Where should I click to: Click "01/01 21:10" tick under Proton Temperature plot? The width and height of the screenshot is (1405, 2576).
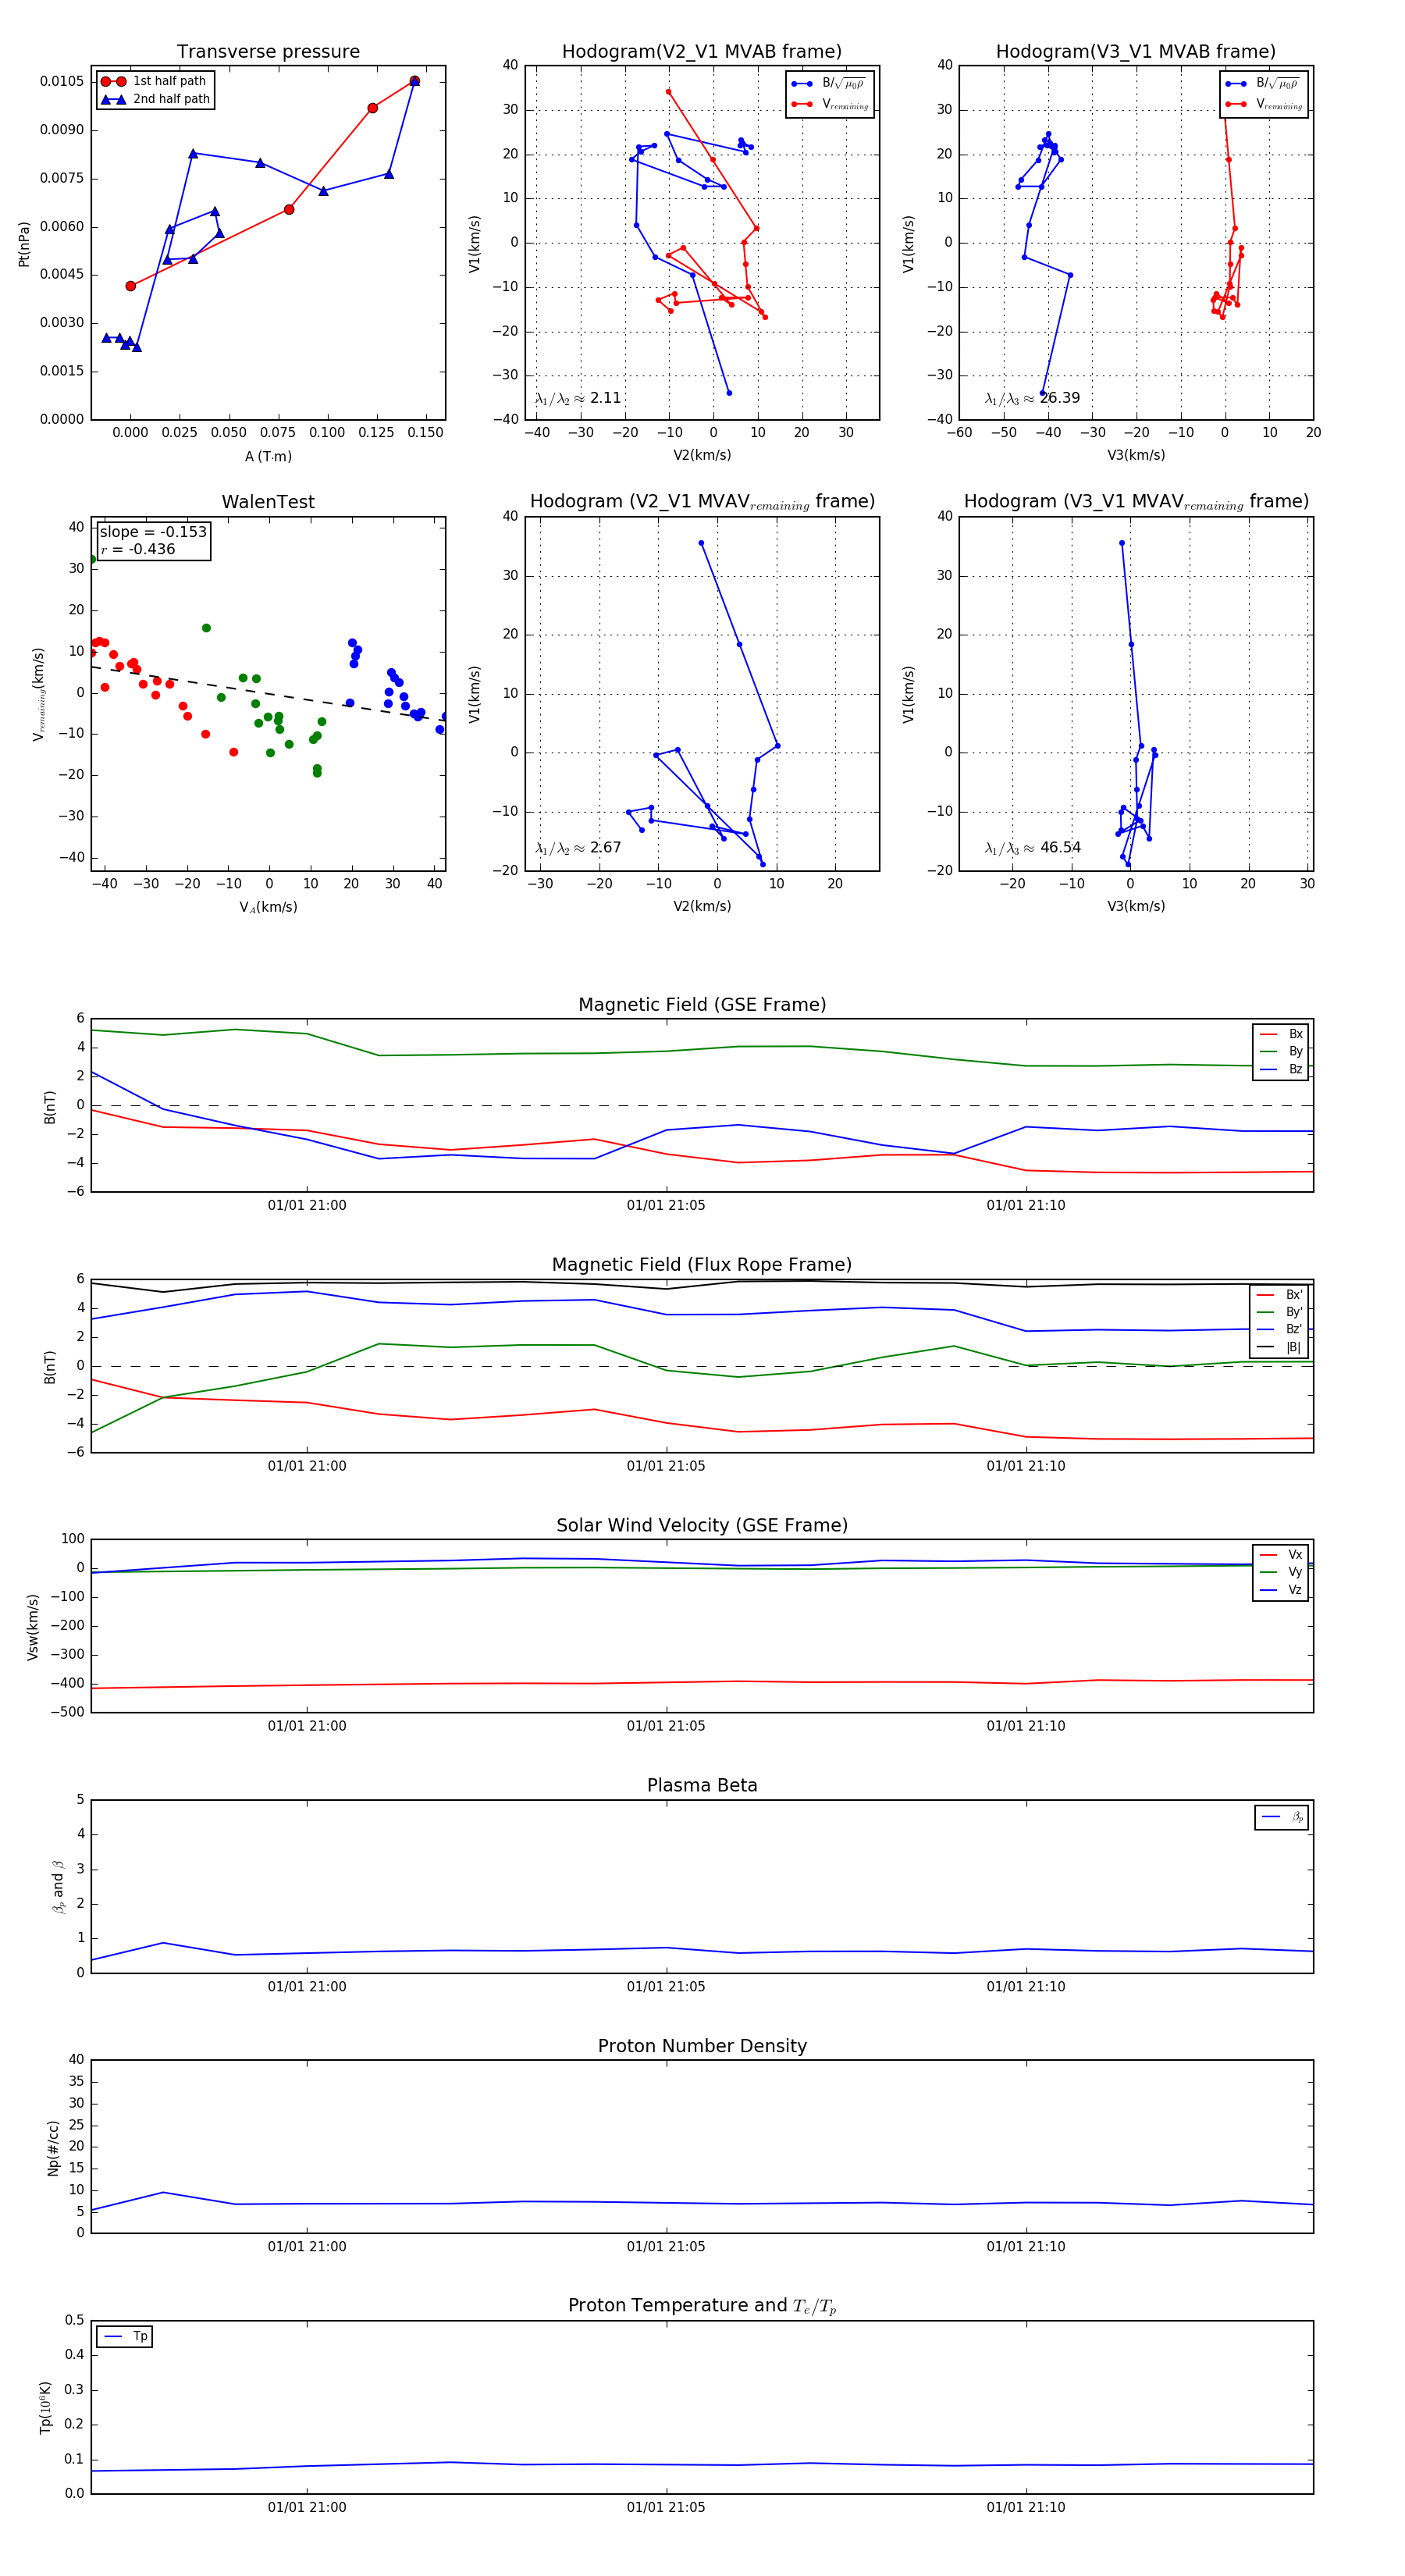[x=1026, y=2508]
